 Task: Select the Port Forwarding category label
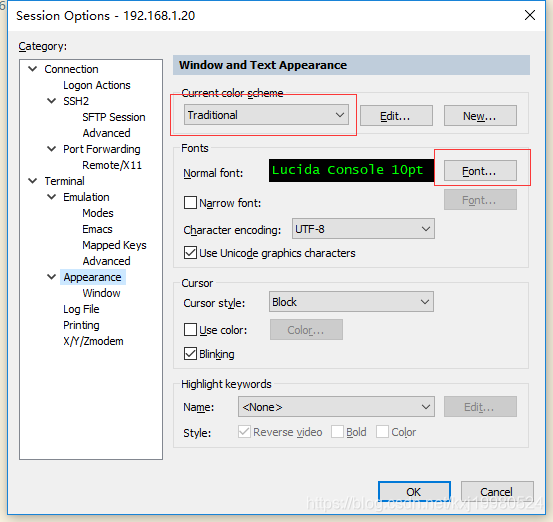coord(102,149)
